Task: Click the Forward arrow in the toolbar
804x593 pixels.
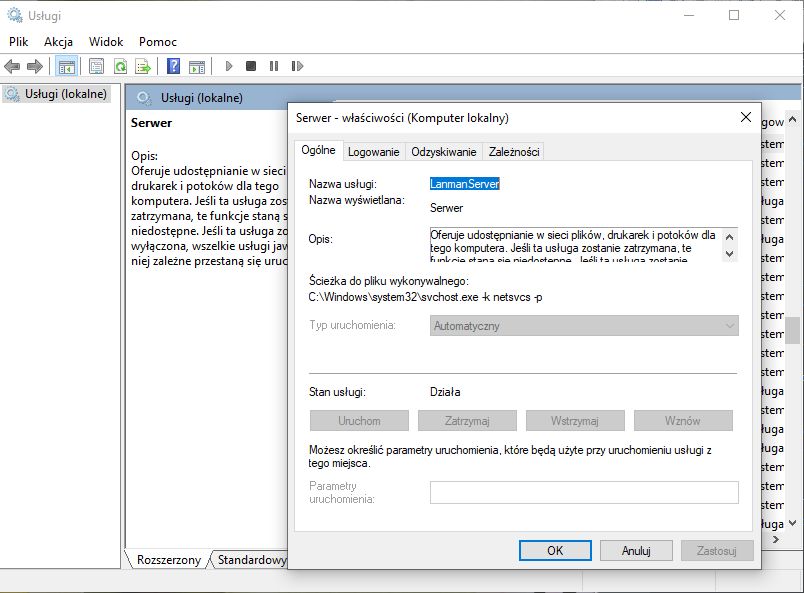Action: 34,66
